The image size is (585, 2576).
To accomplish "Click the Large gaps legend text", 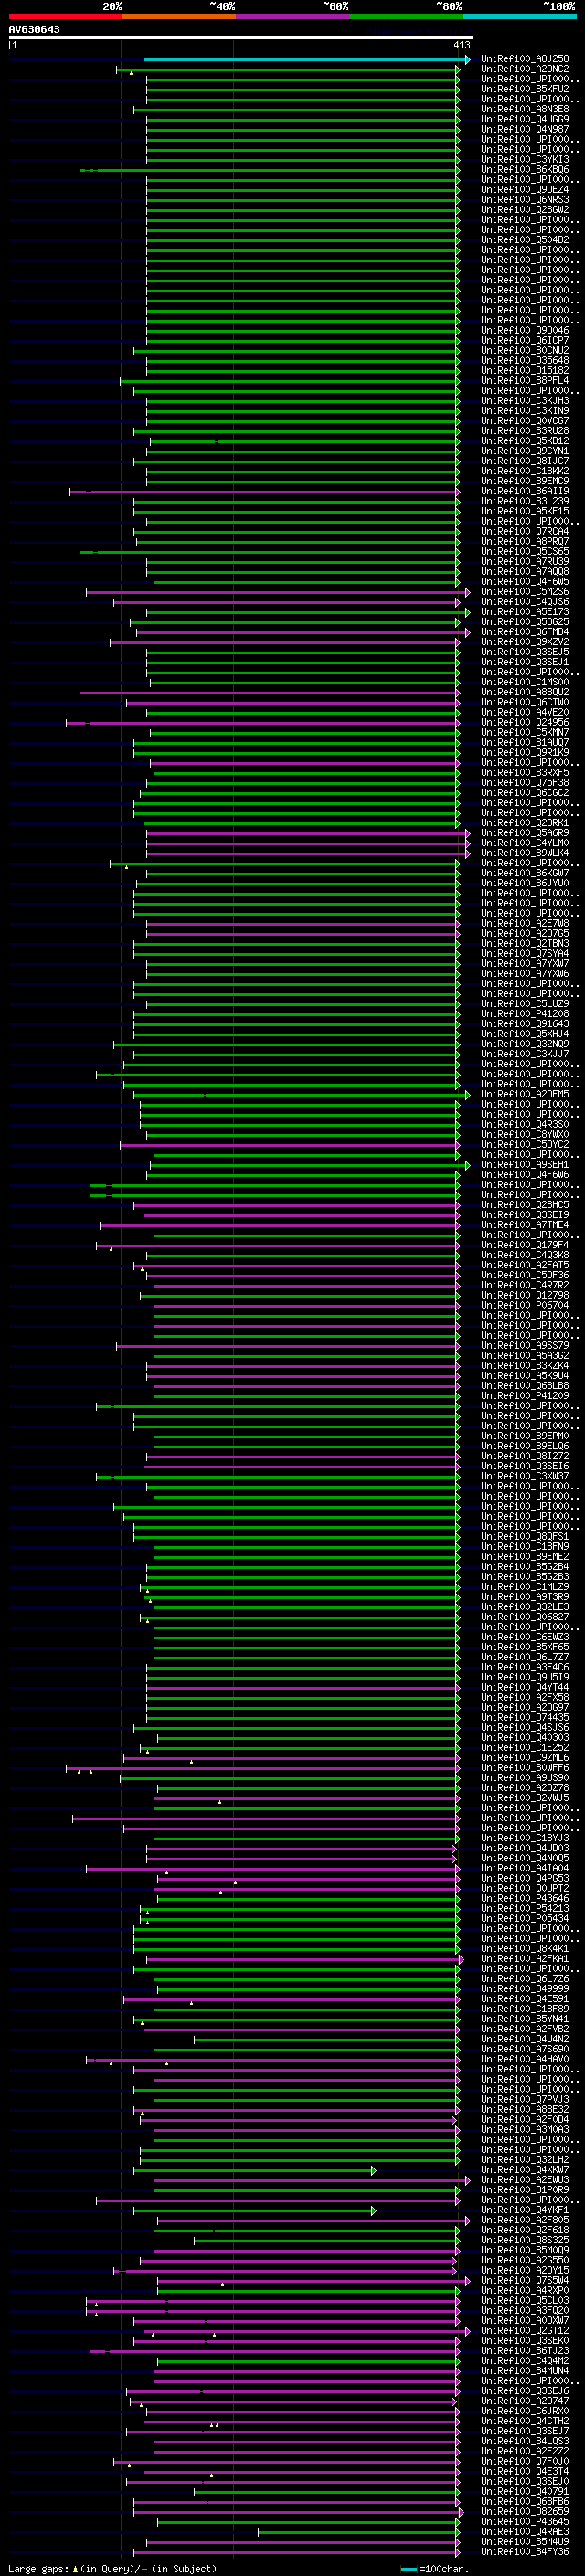I will [x=39, y=2568].
